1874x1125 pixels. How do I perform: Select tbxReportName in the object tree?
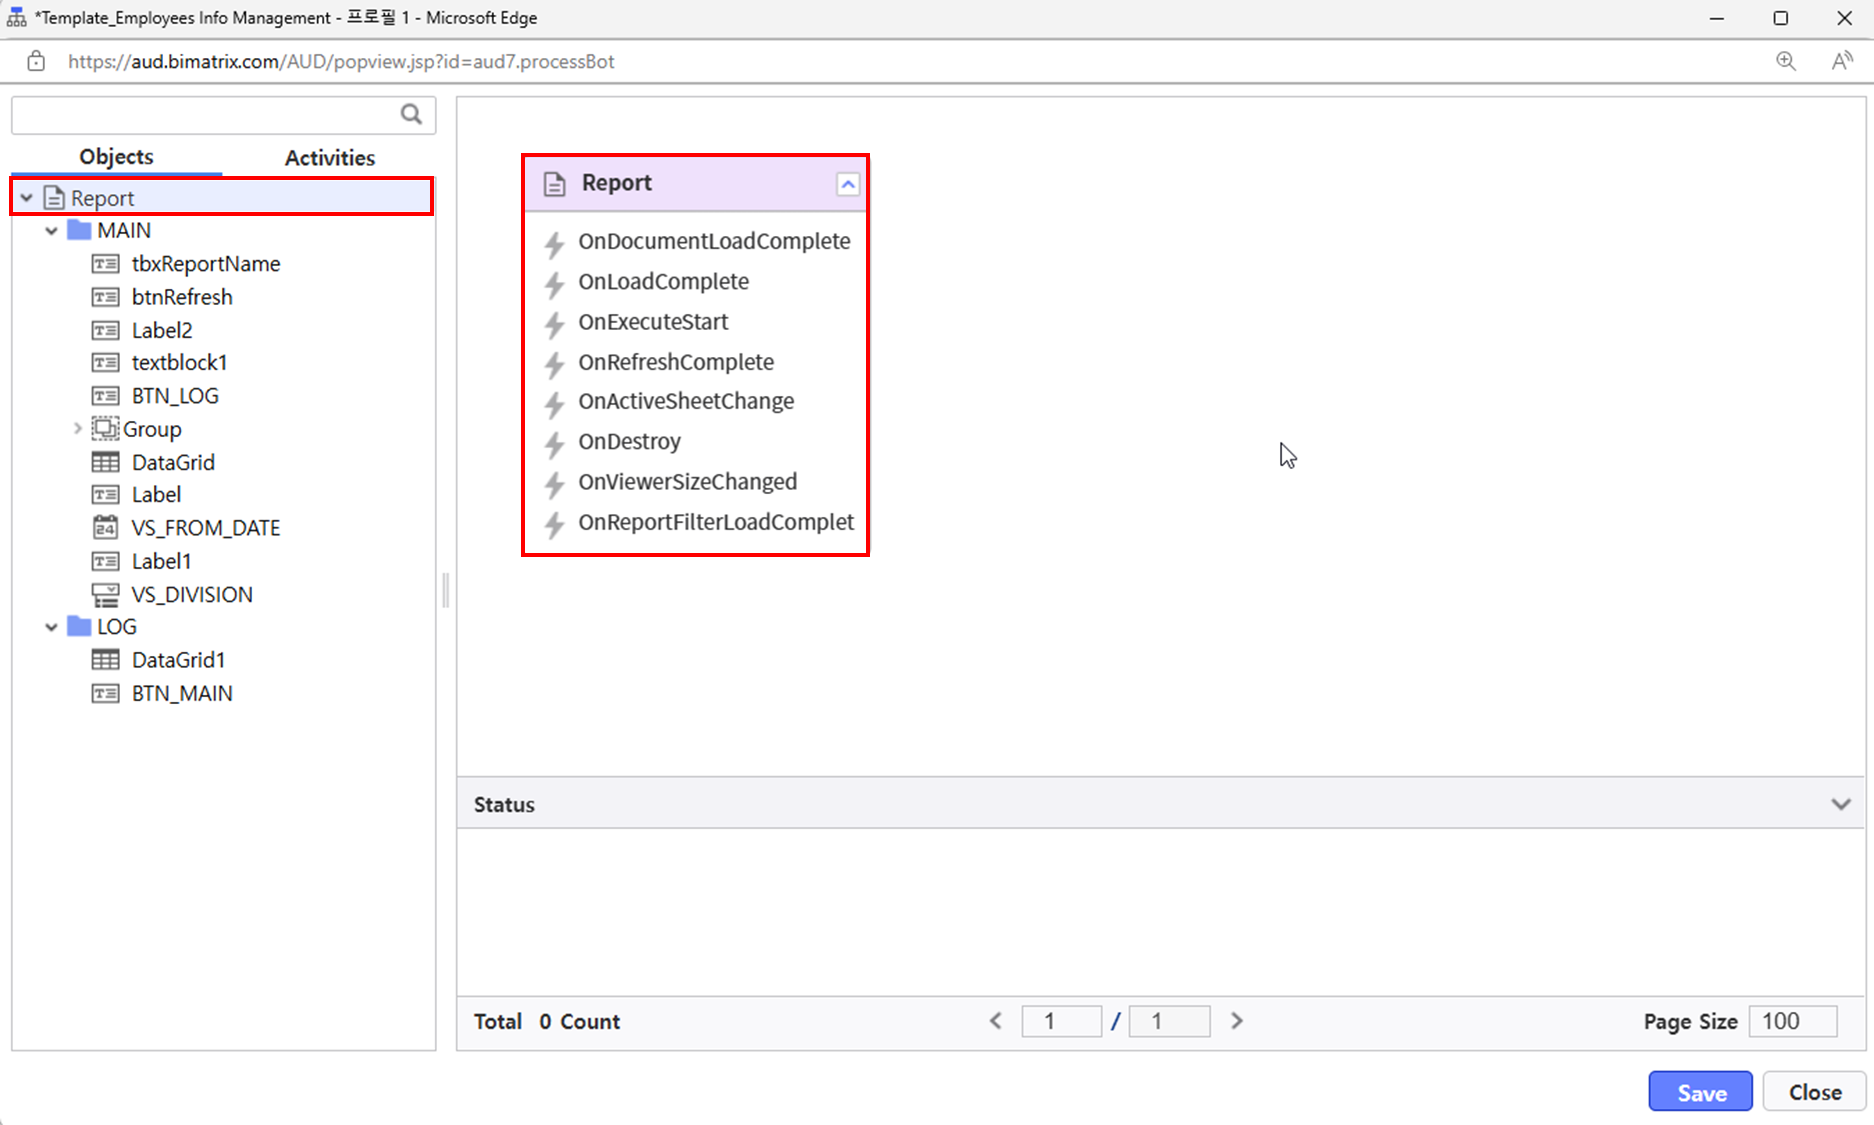[206, 264]
